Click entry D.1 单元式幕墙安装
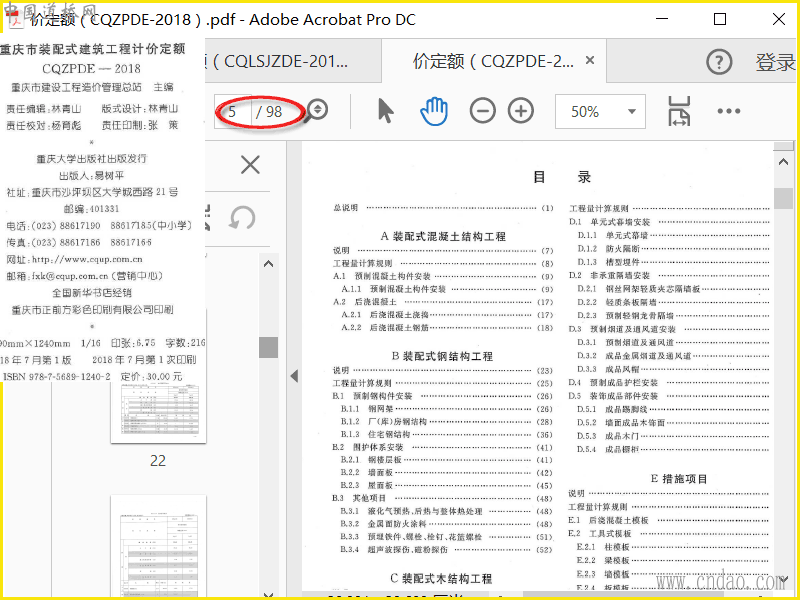 [669, 222]
